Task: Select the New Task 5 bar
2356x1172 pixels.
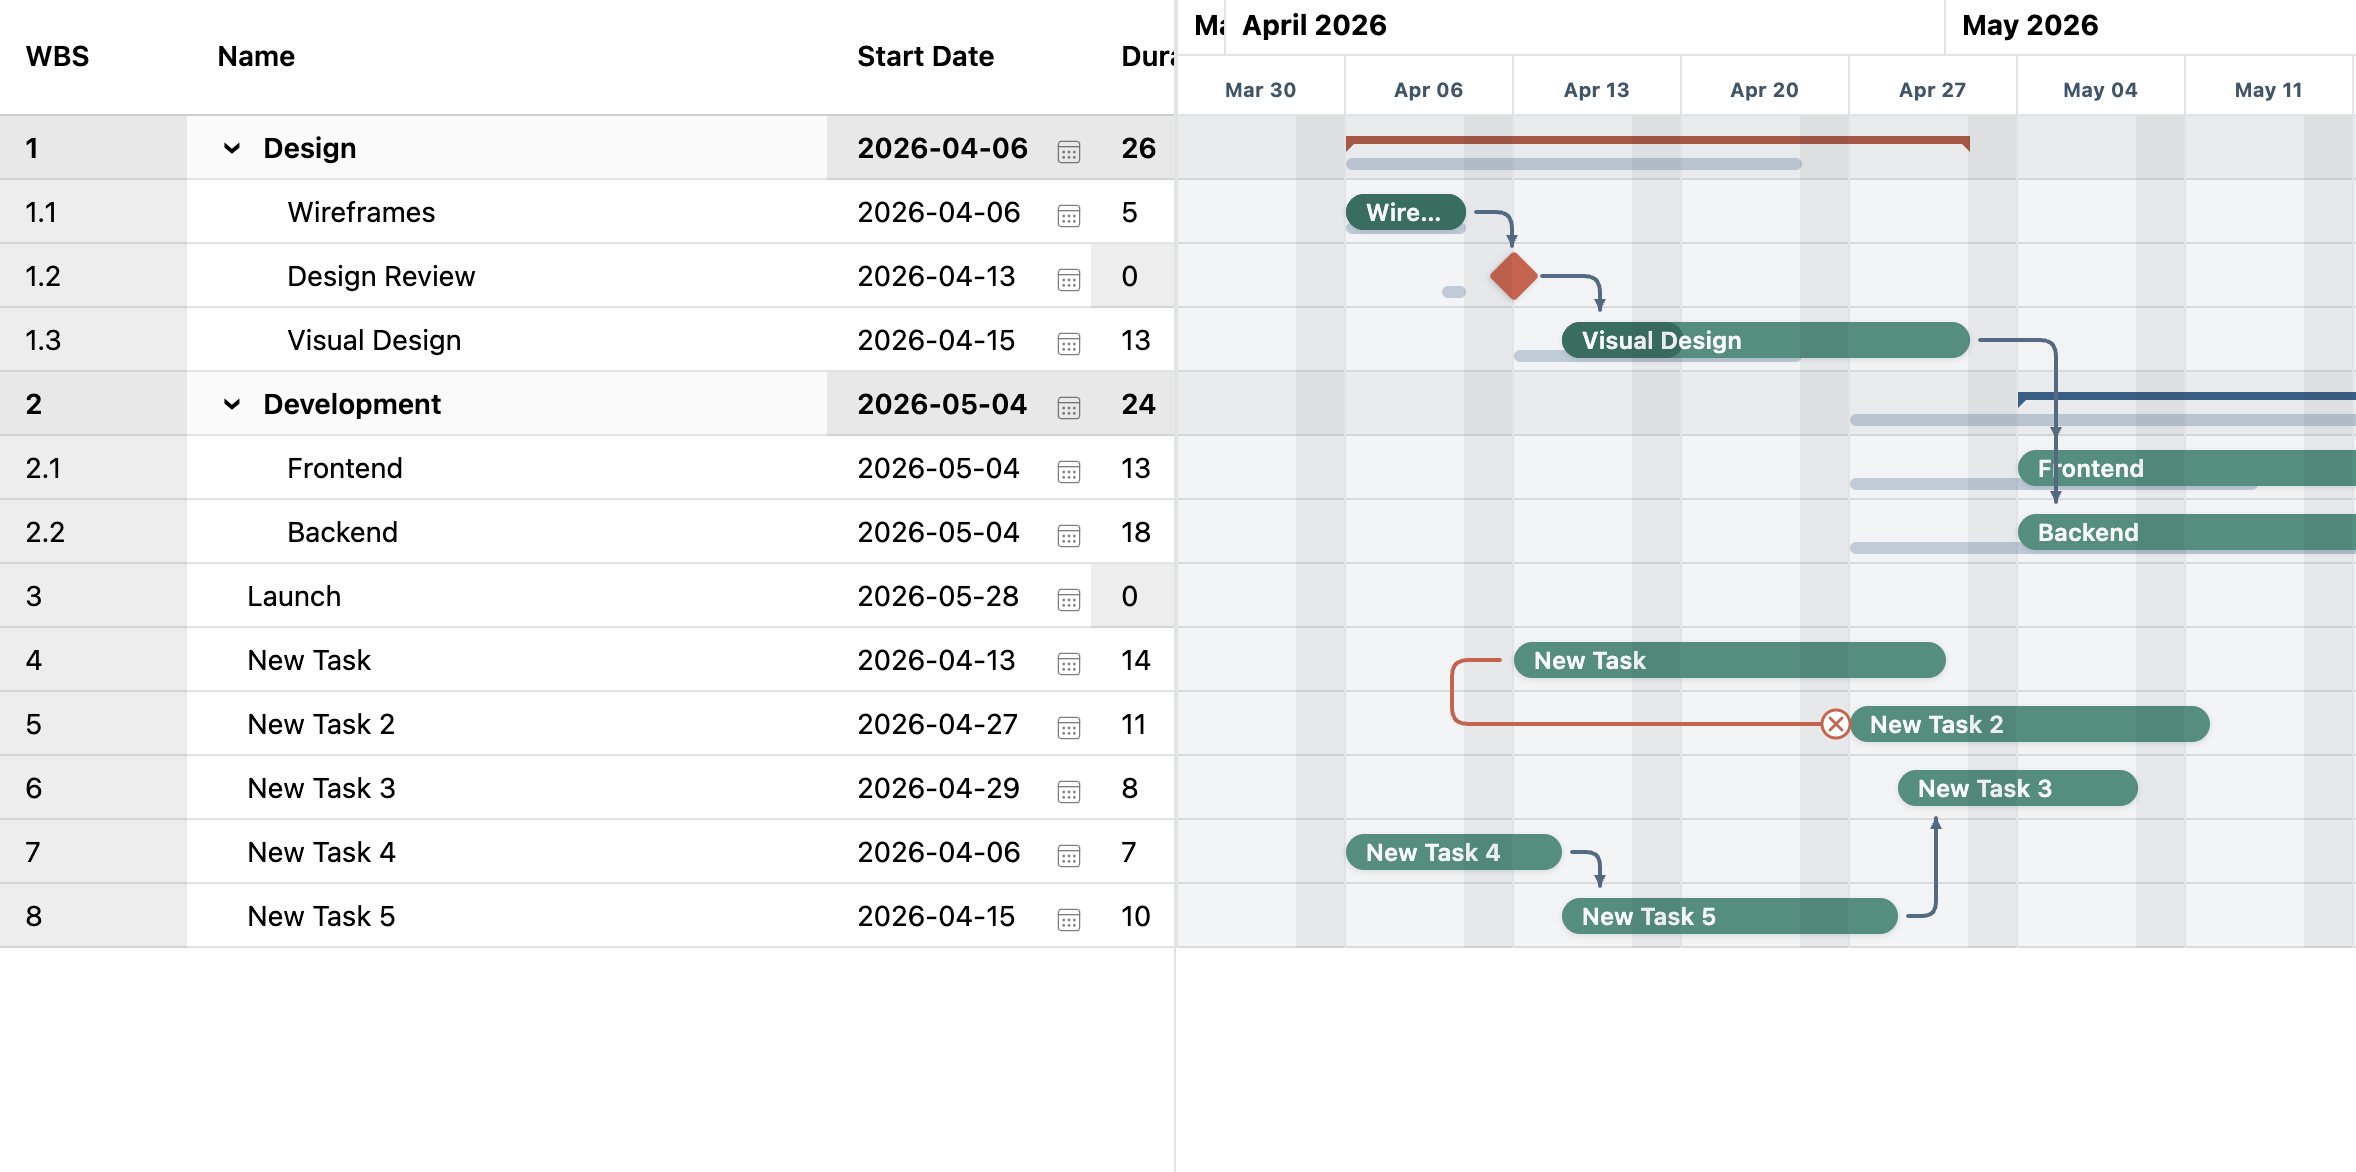Action: tap(1729, 916)
